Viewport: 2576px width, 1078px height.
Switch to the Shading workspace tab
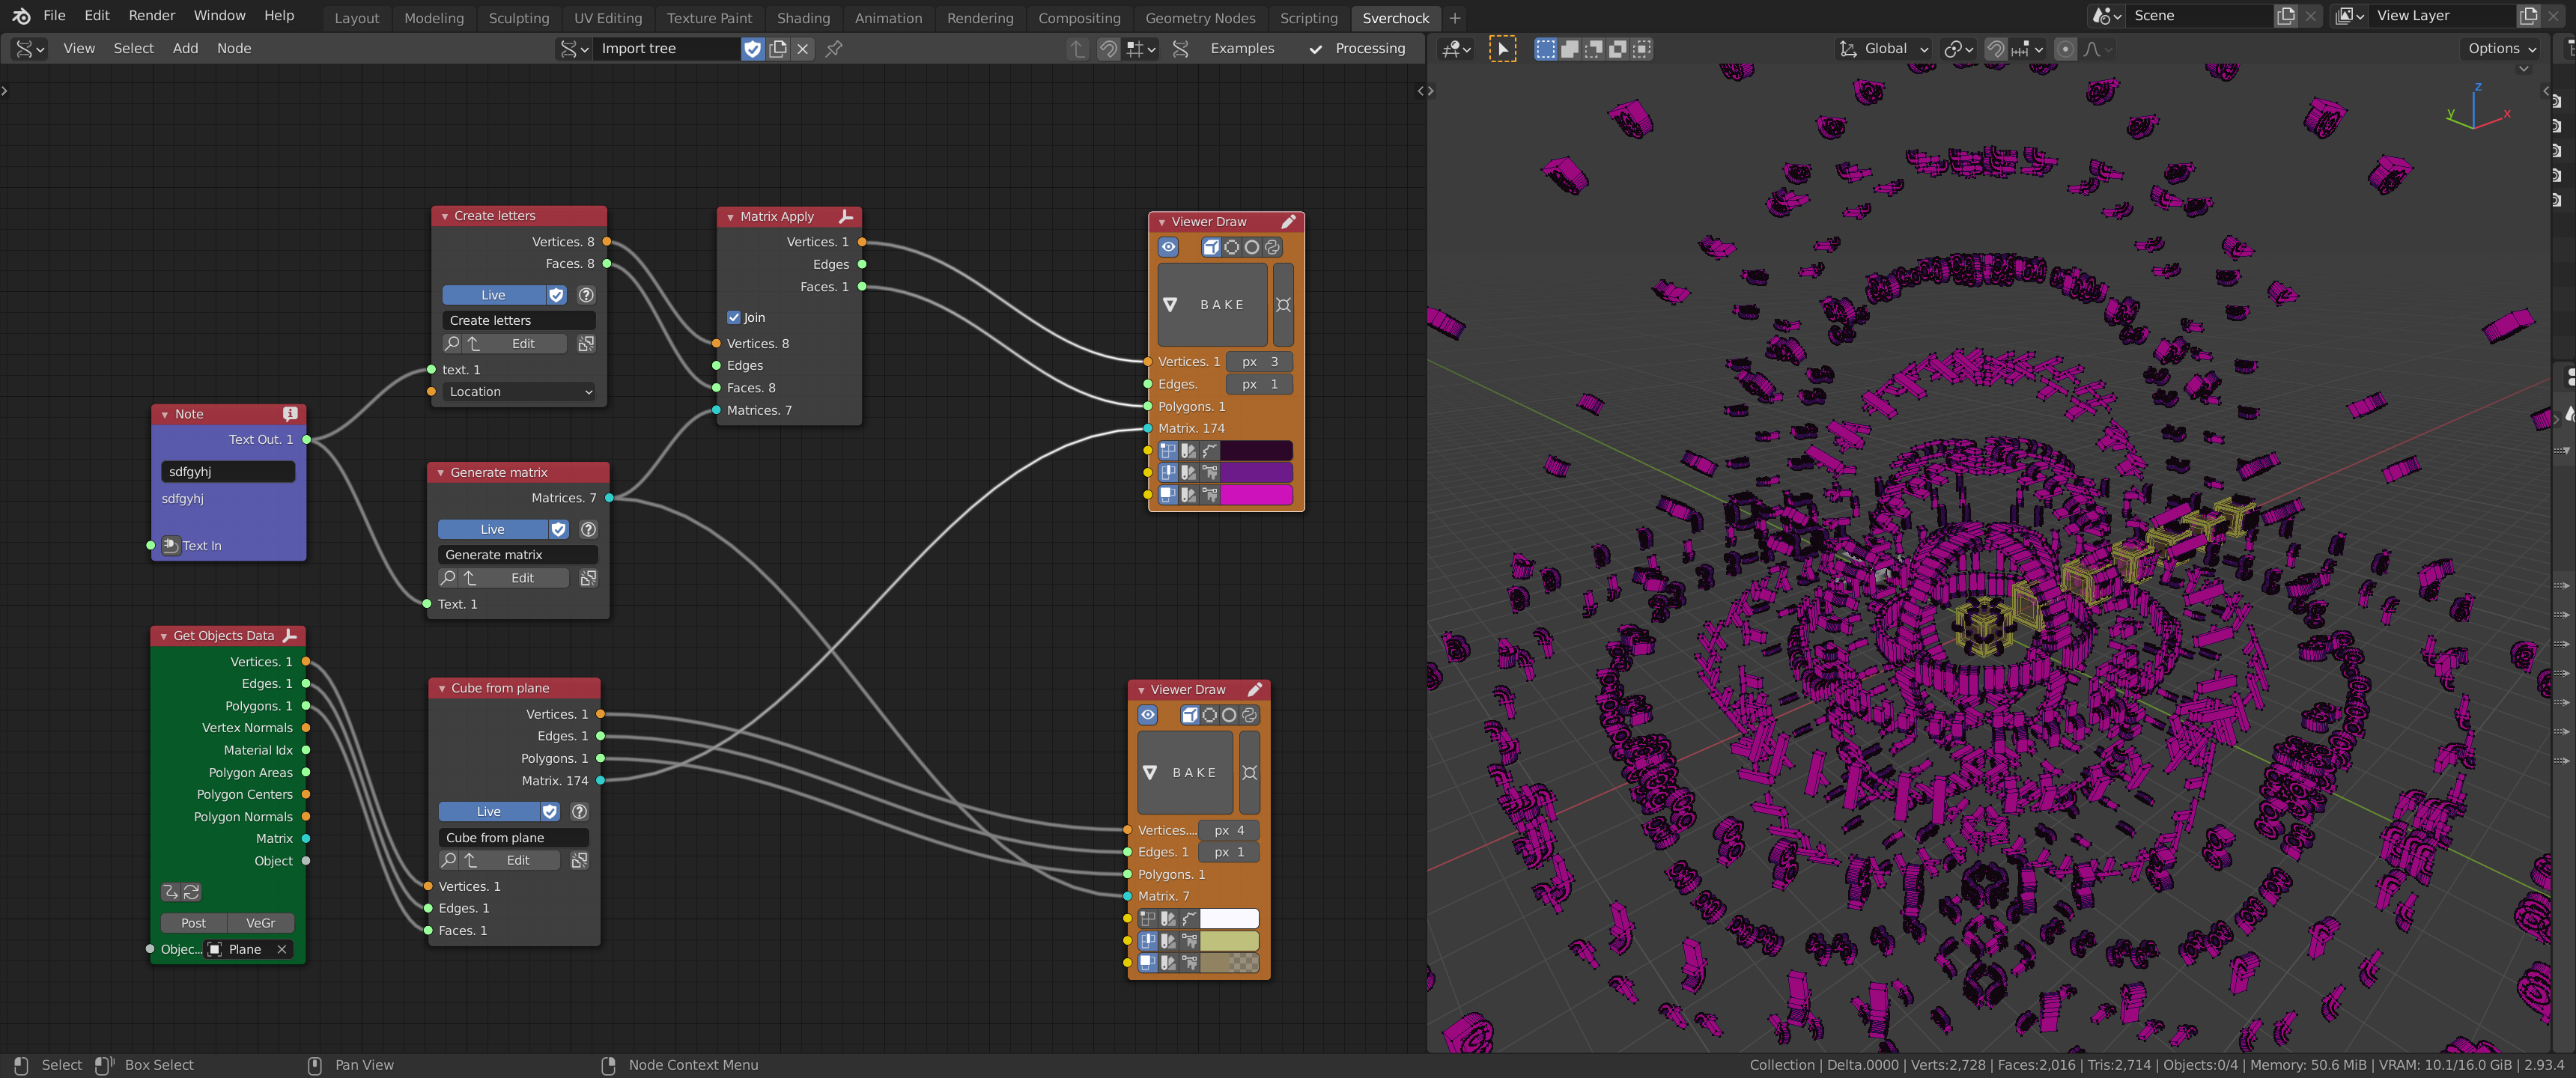point(803,18)
